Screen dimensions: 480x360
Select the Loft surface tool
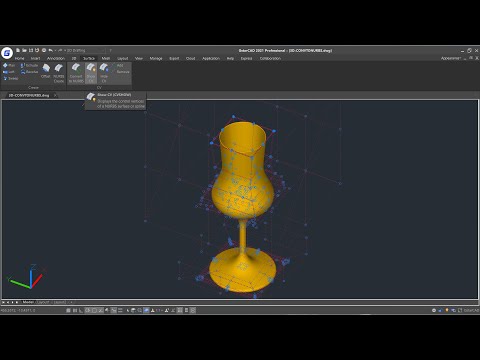[x=9, y=72]
